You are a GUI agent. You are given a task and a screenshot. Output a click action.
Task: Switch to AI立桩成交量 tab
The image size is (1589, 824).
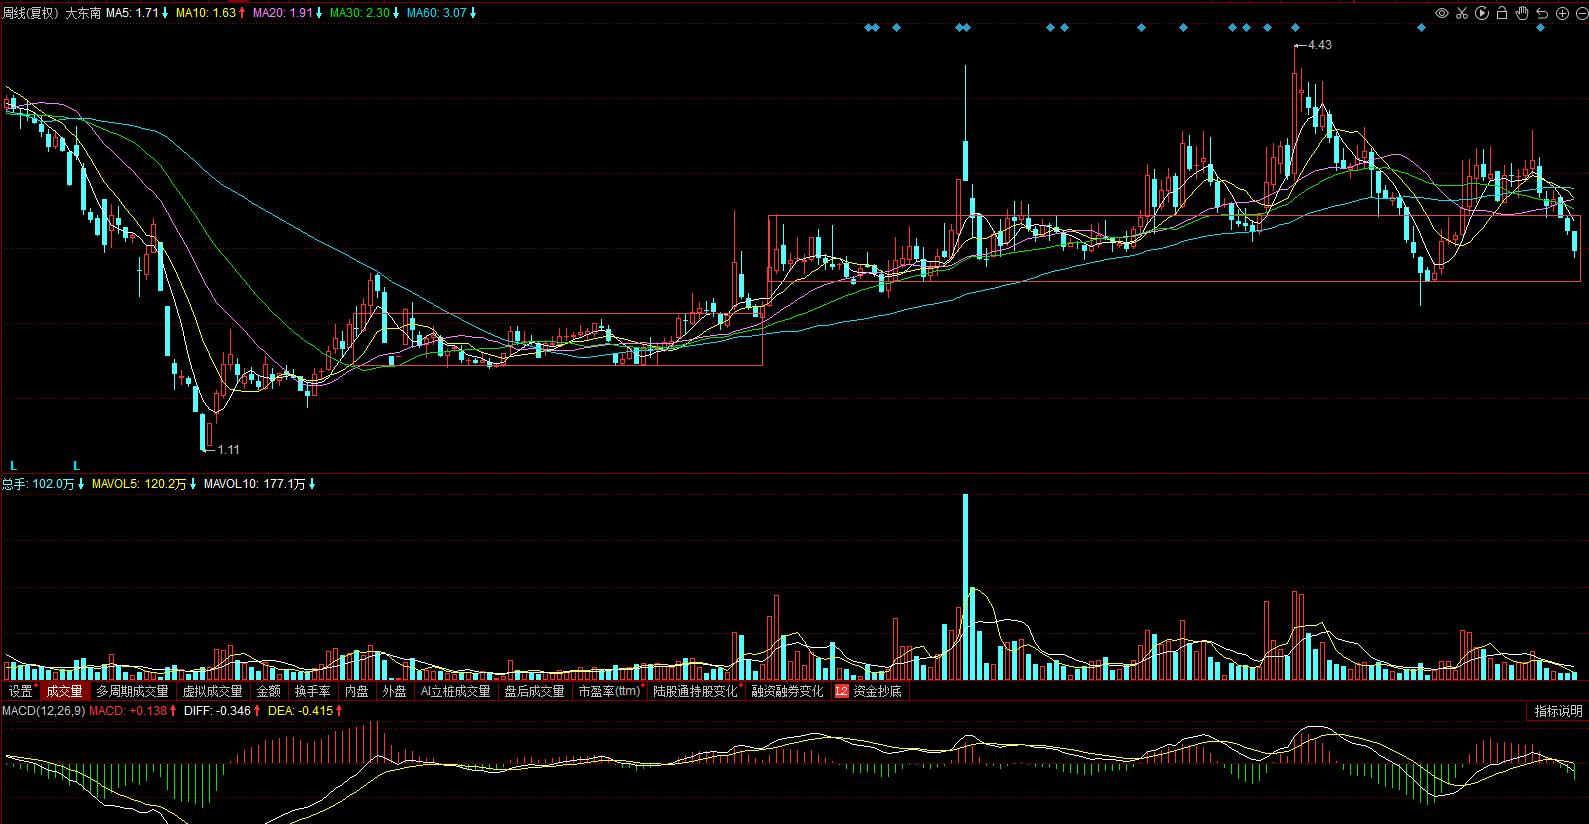[456, 691]
